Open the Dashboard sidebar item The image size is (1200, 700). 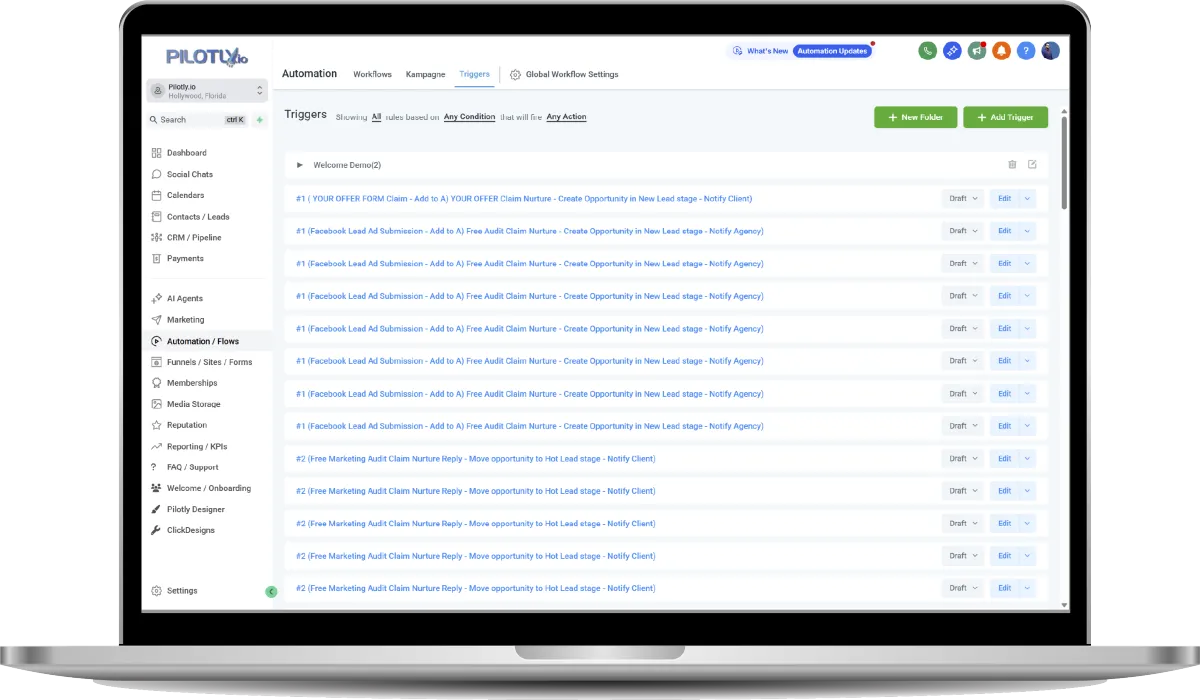[186, 153]
